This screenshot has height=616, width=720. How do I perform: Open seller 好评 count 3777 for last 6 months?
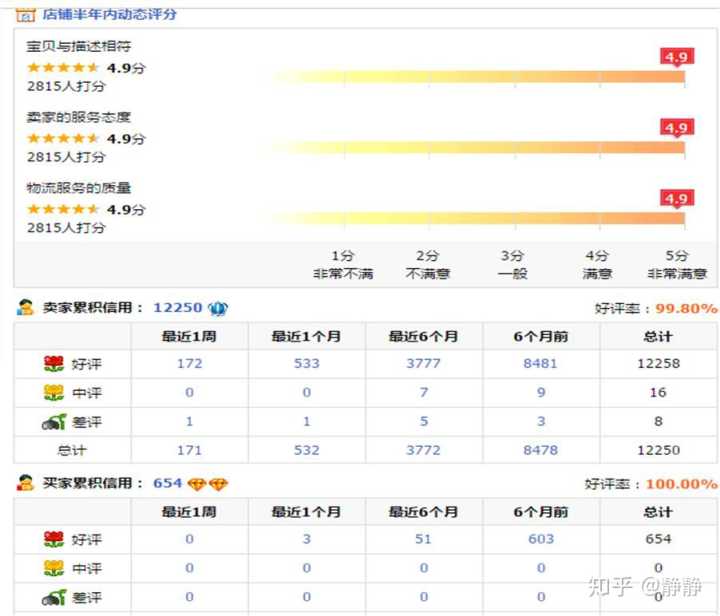pos(423,364)
